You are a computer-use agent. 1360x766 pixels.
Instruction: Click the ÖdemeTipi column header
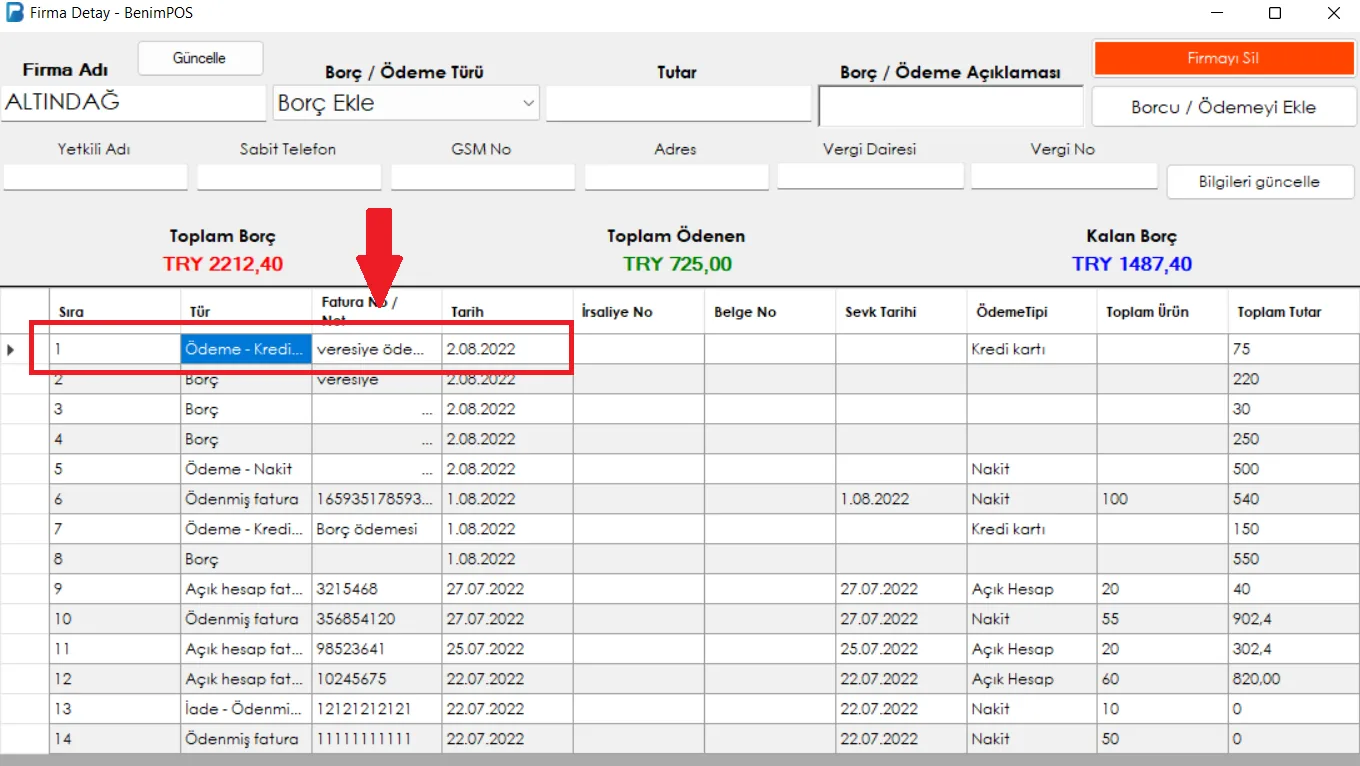click(1032, 312)
